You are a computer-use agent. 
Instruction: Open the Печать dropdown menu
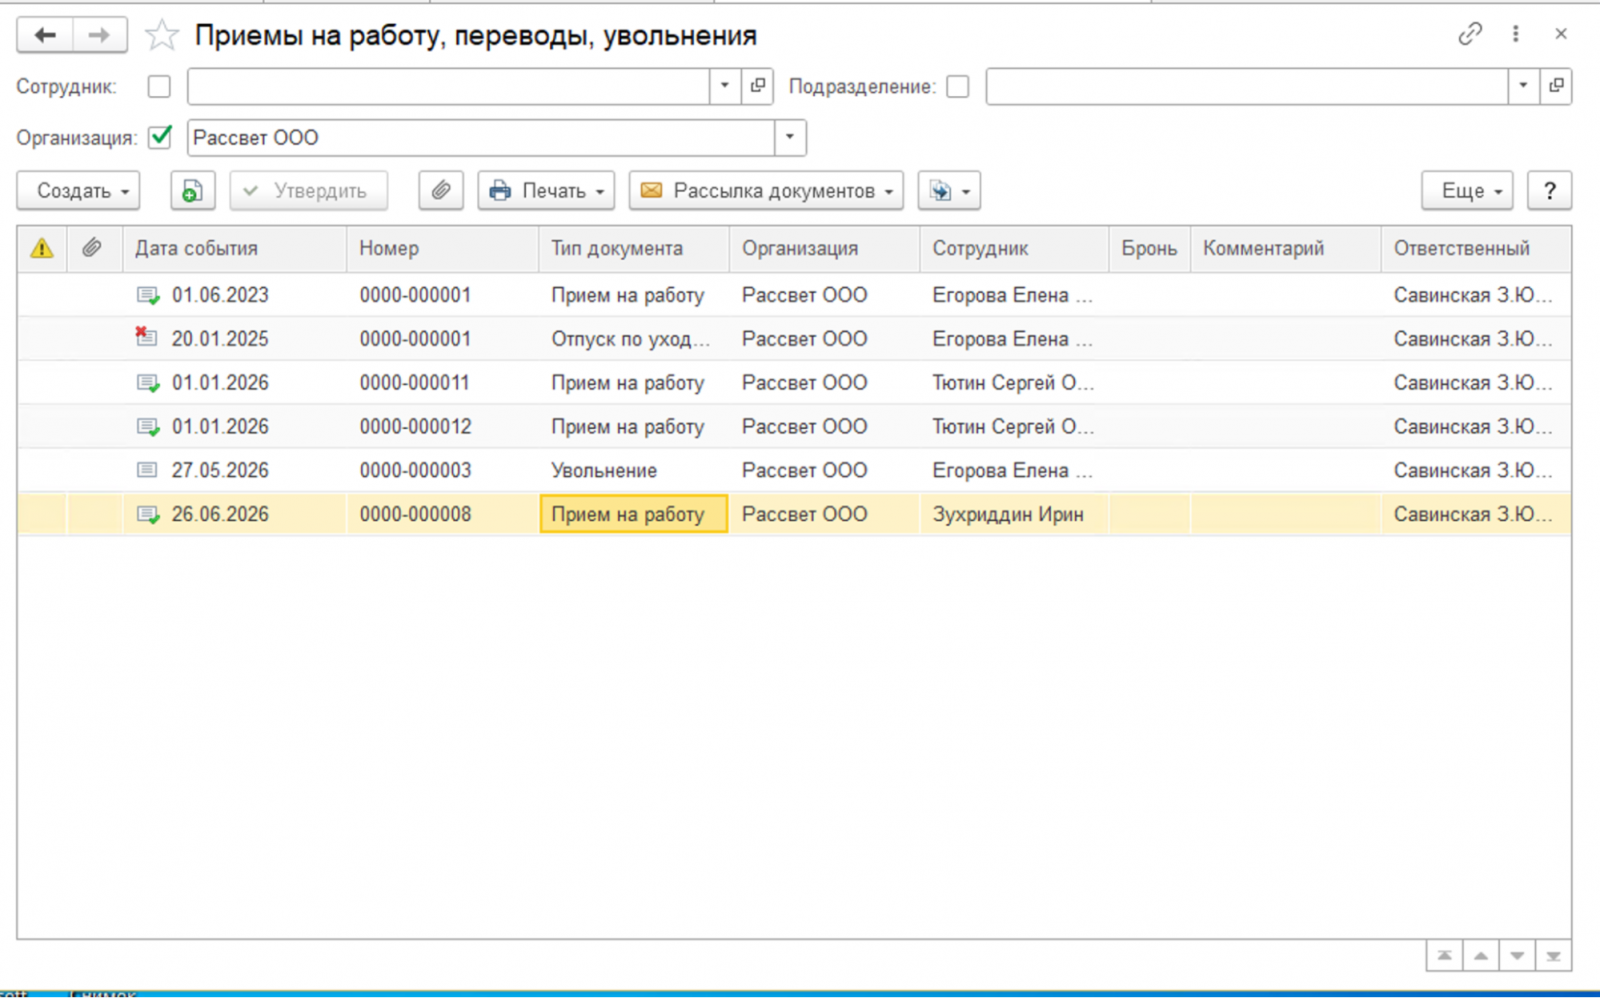tap(546, 191)
